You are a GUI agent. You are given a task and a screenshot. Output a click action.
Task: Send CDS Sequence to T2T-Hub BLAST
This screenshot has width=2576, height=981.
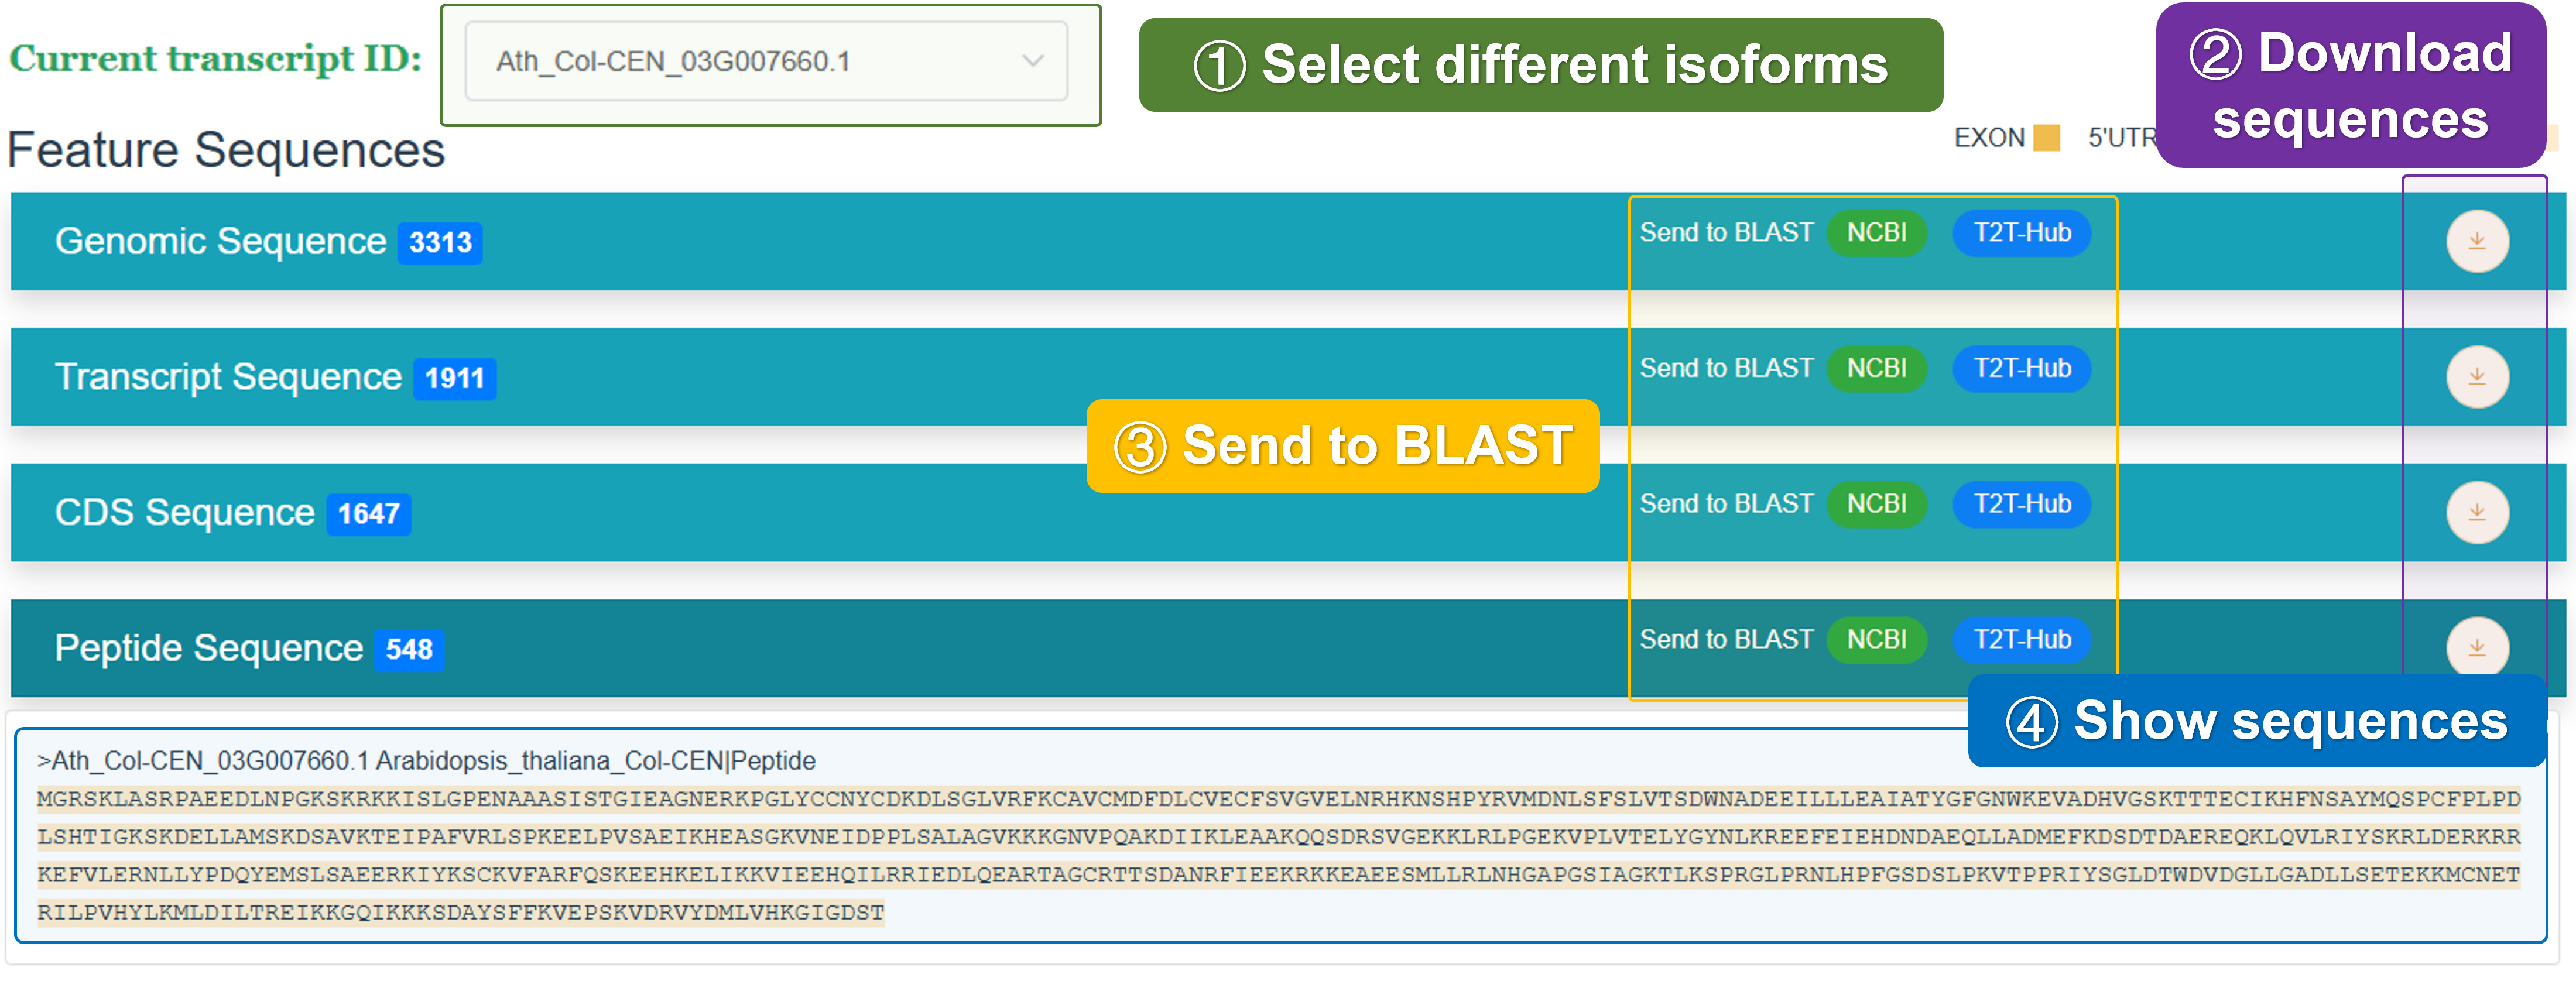tap(2021, 504)
